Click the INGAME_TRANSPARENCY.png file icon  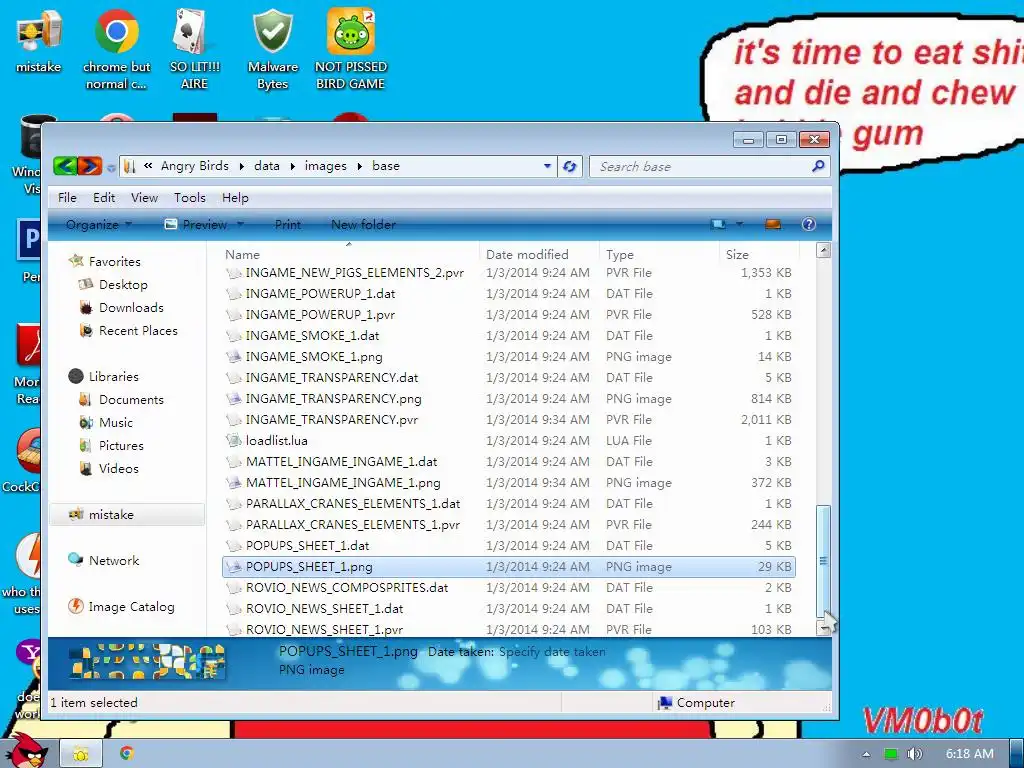pyautogui.click(x=233, y=398)
